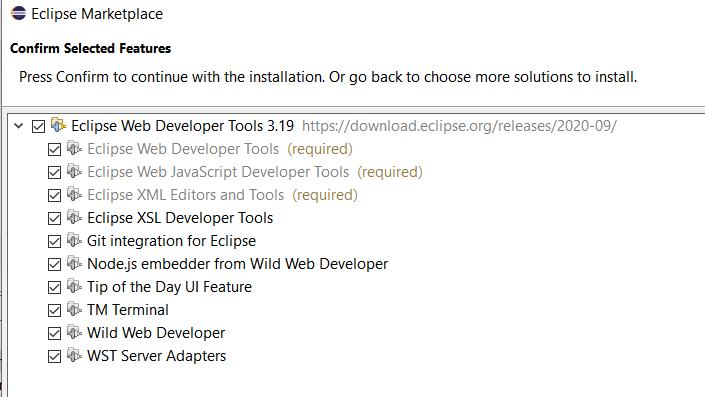Screen dimensions: 705x397
Task: Click feature icon beside Git integration for Eclipse
Action: 74,240
